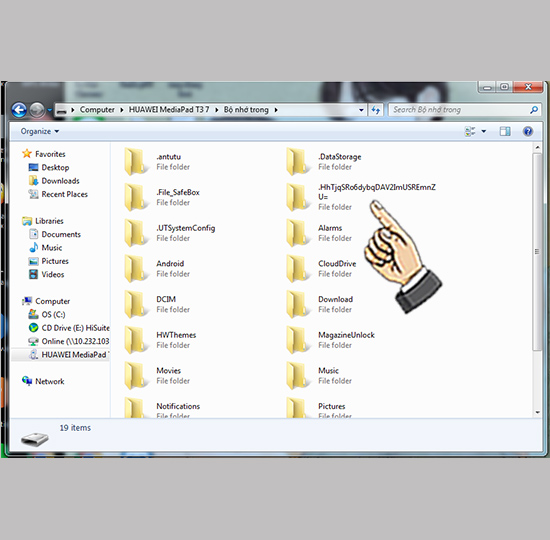Toggle the preview pane button
This screenshot has height=540, width=550.
click(505, 132)
